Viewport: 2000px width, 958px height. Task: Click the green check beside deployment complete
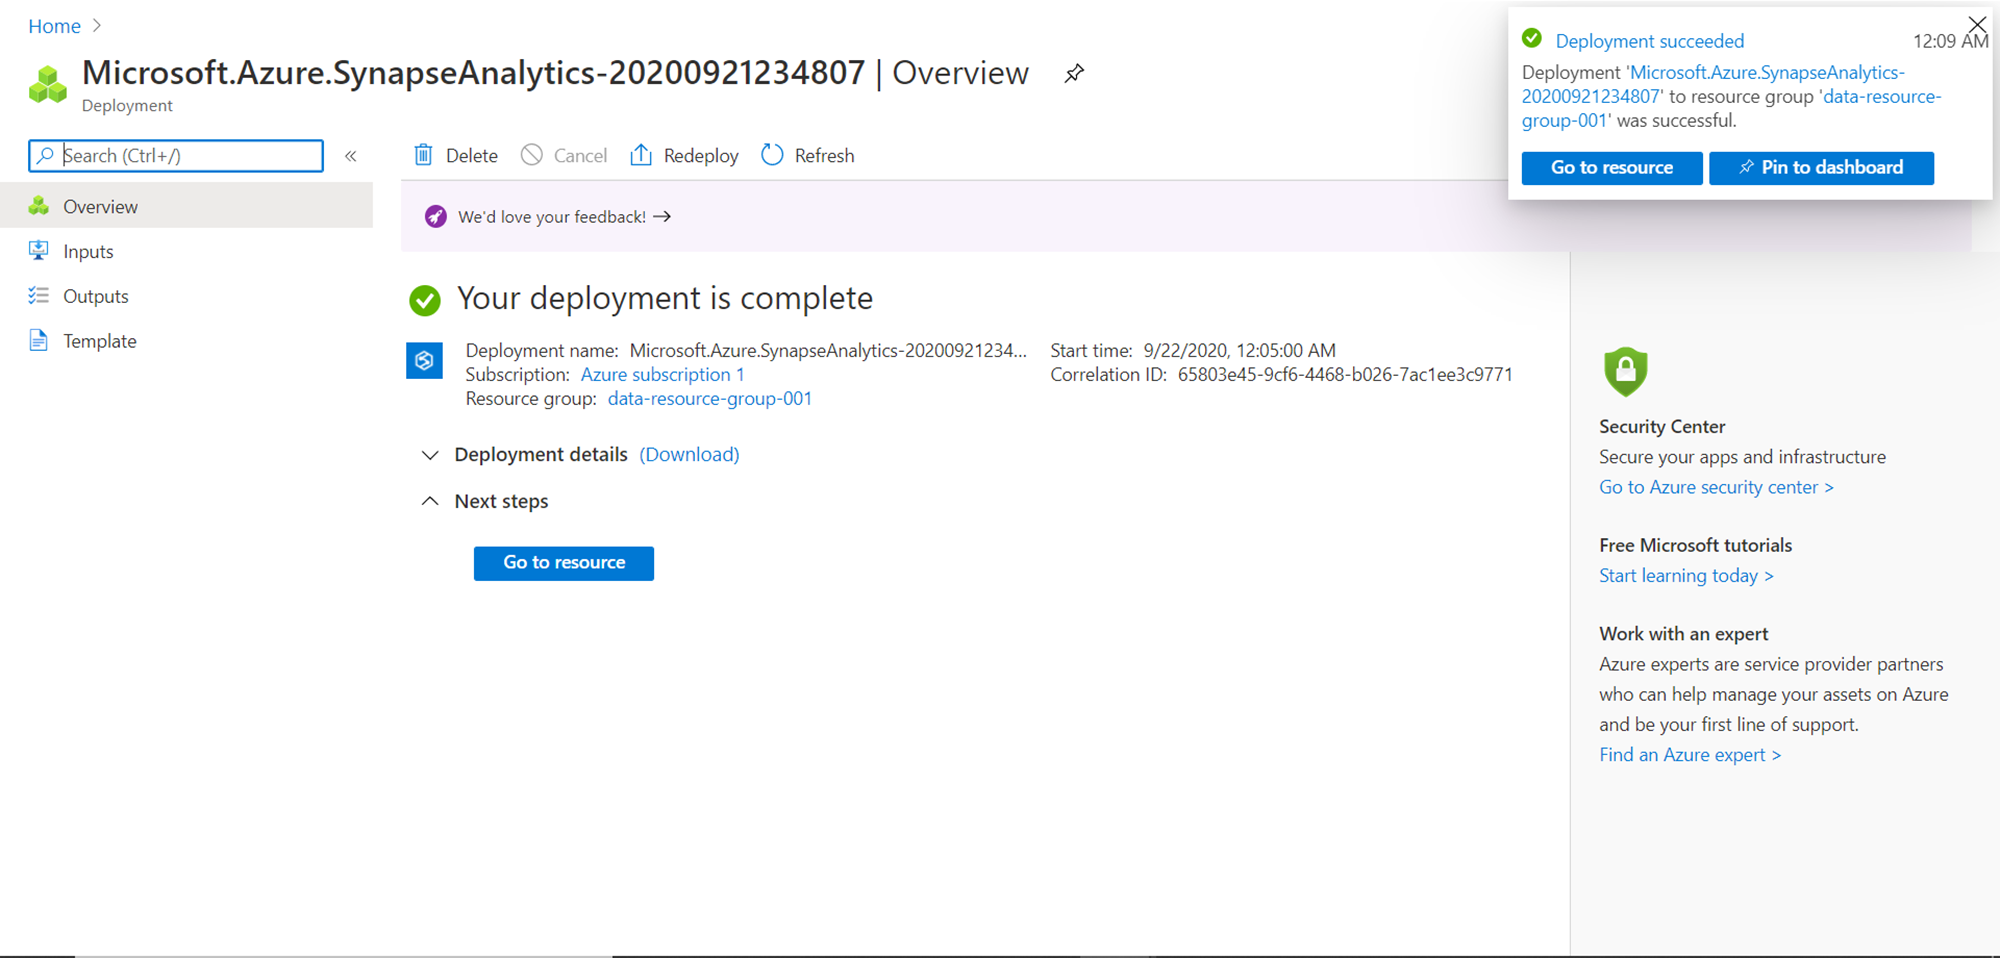coord(425,300)
